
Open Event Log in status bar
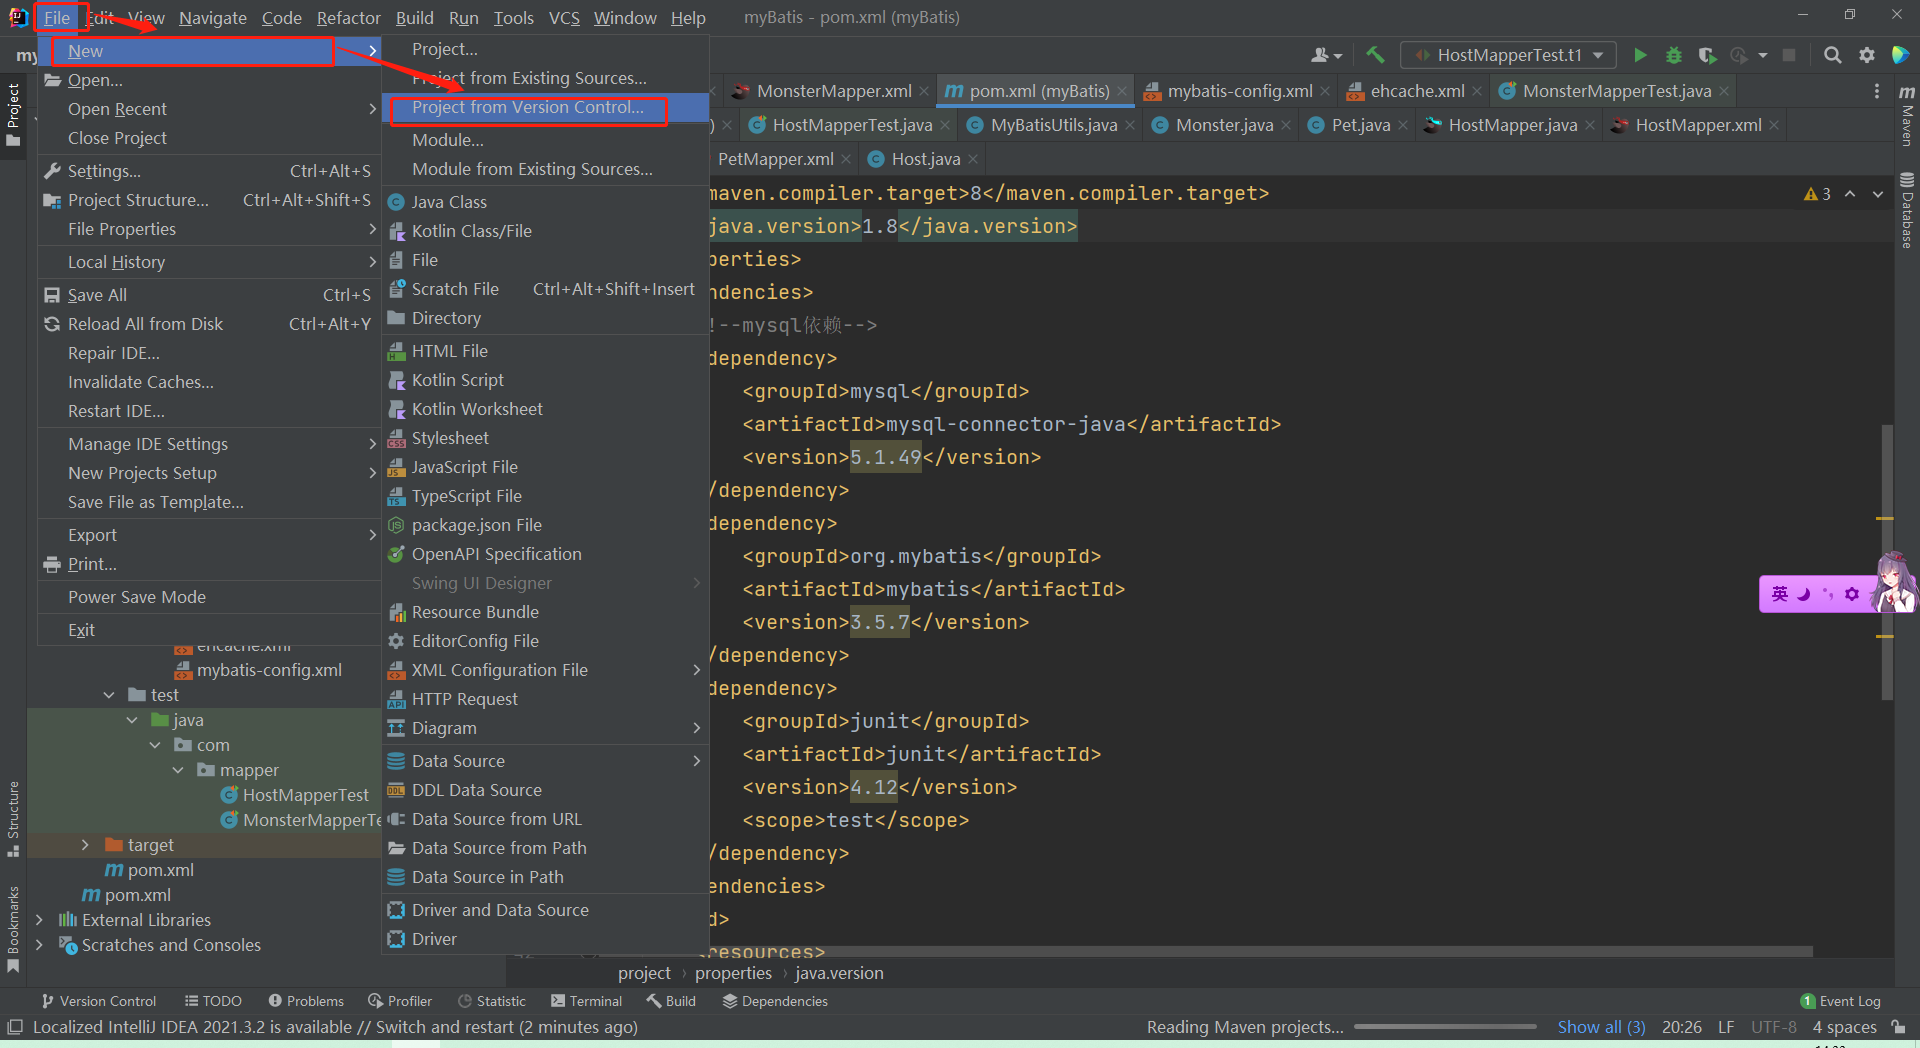click(1840, 1001)
